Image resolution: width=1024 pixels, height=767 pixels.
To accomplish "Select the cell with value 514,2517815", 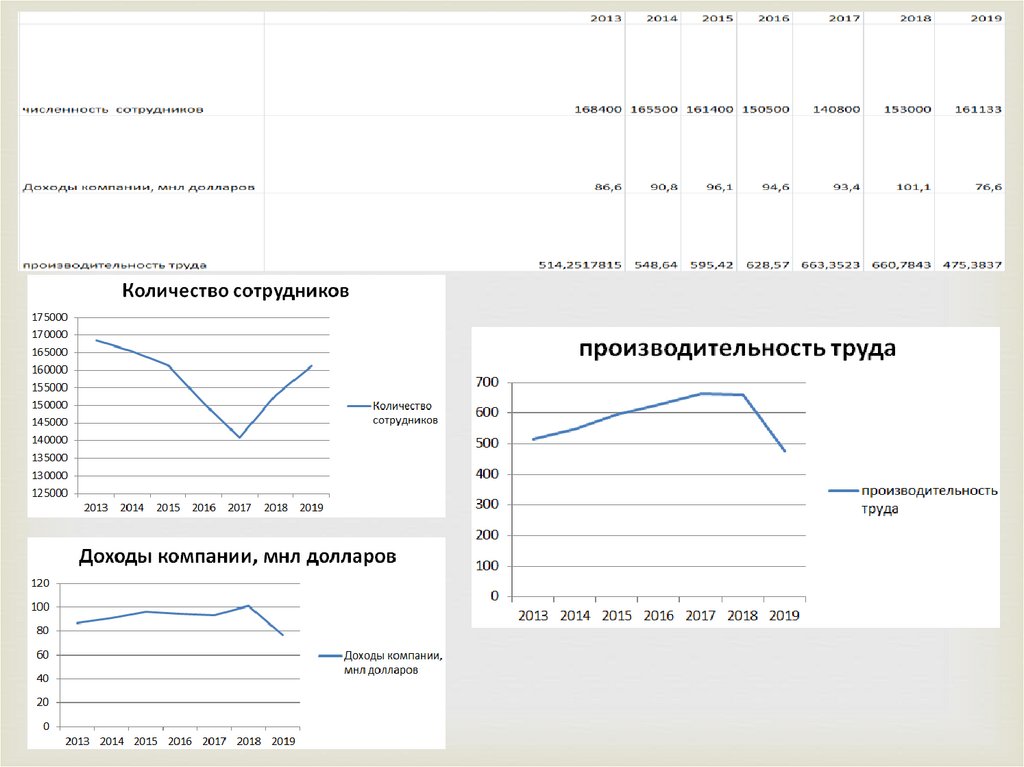I will point(580,265).
